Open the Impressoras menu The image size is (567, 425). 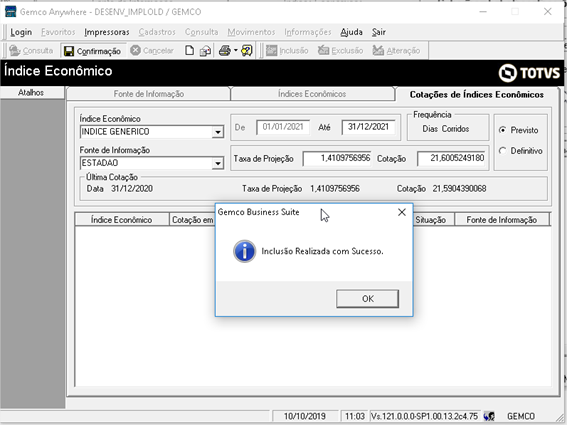107,32
